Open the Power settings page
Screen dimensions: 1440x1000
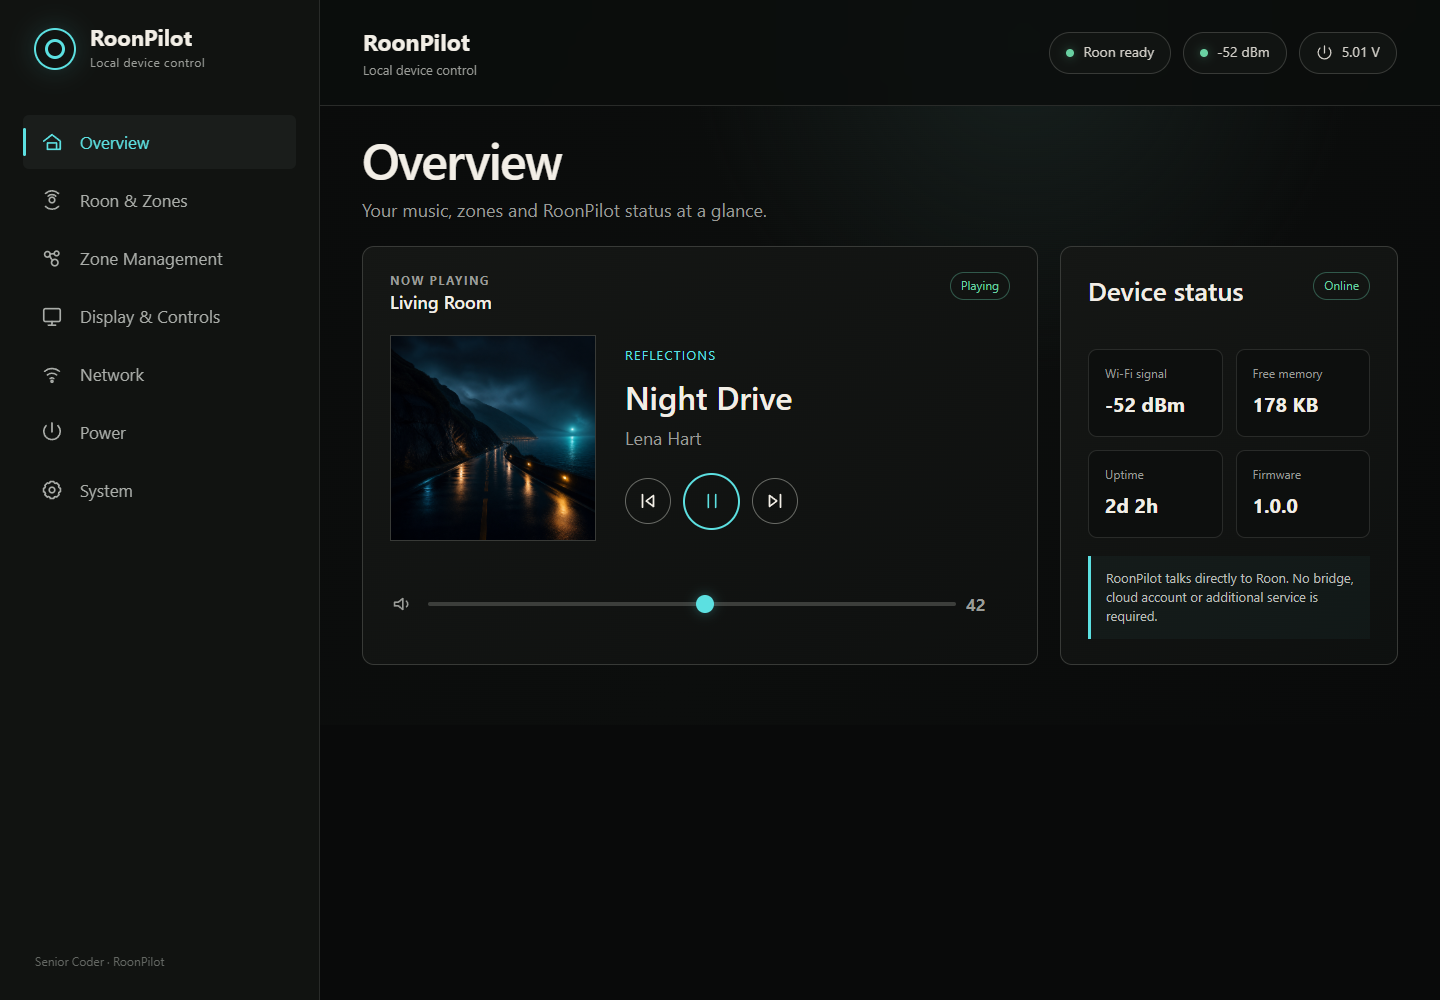[160, 433]
